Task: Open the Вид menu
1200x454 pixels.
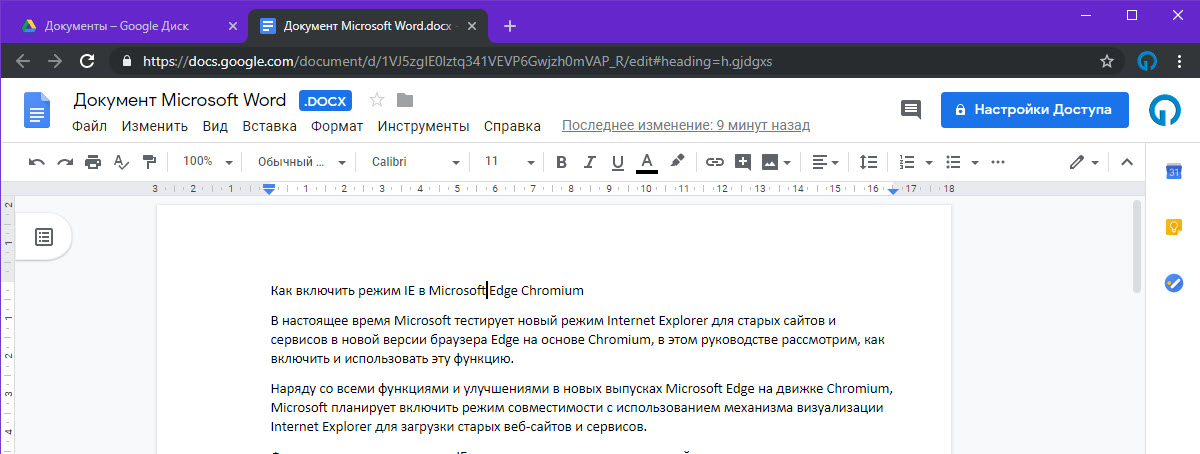Action: tap(215, 126)
